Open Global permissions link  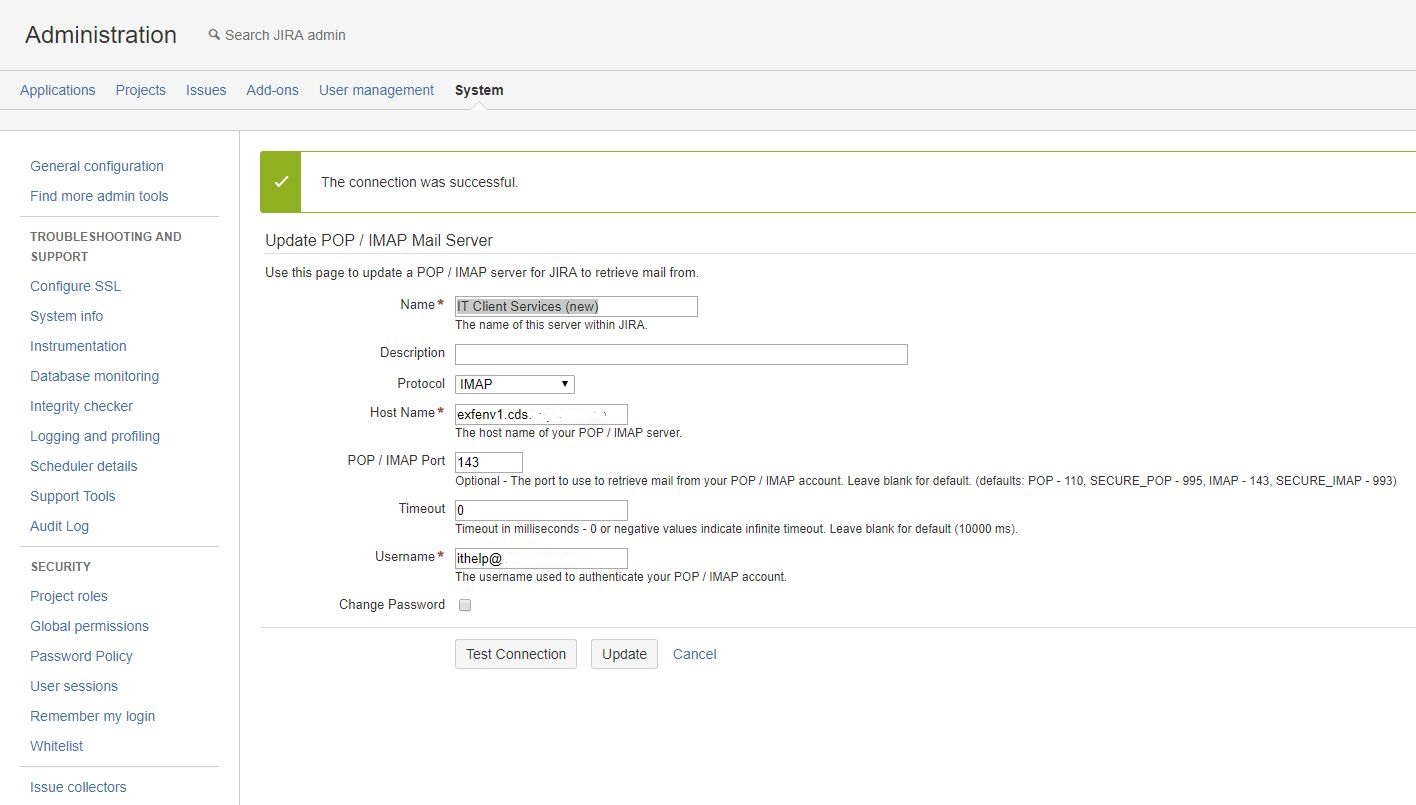coord(89,626)
